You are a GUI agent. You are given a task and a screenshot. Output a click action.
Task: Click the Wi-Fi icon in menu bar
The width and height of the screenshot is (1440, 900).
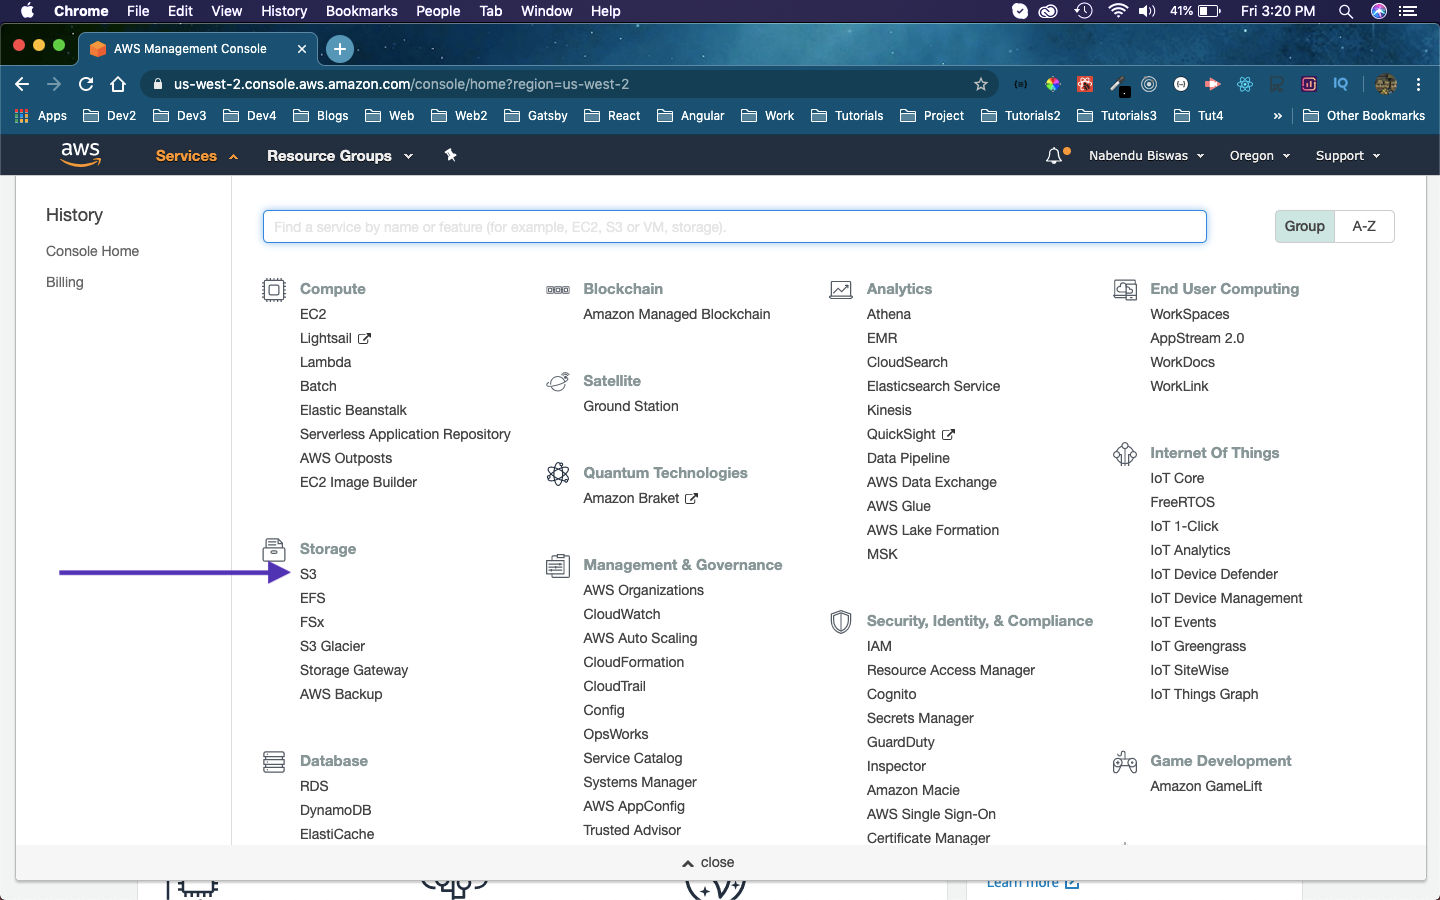pyautogui.click(x=1118, y=11)
